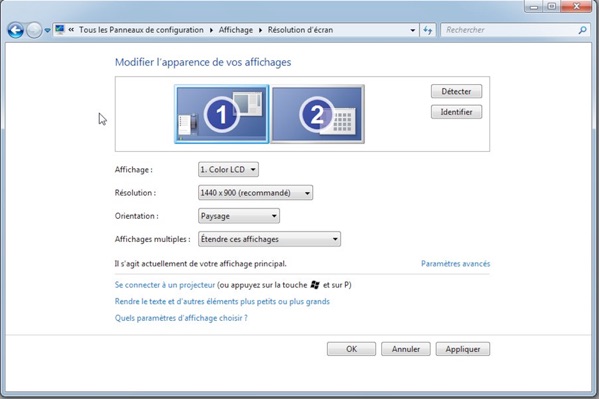Image resolution: width=599 pixels, height=399 pixels.
Task: Click the greyed forward navigation arrow
Action: point(34,30)
